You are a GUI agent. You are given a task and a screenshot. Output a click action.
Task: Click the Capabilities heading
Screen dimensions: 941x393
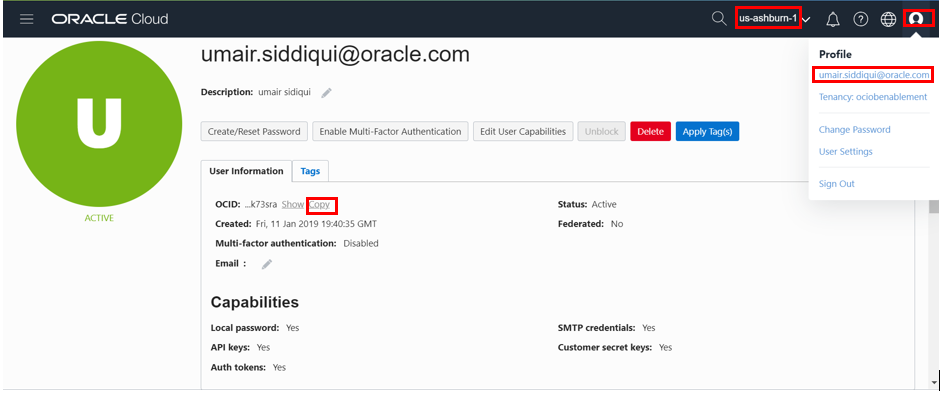[254, 302]
